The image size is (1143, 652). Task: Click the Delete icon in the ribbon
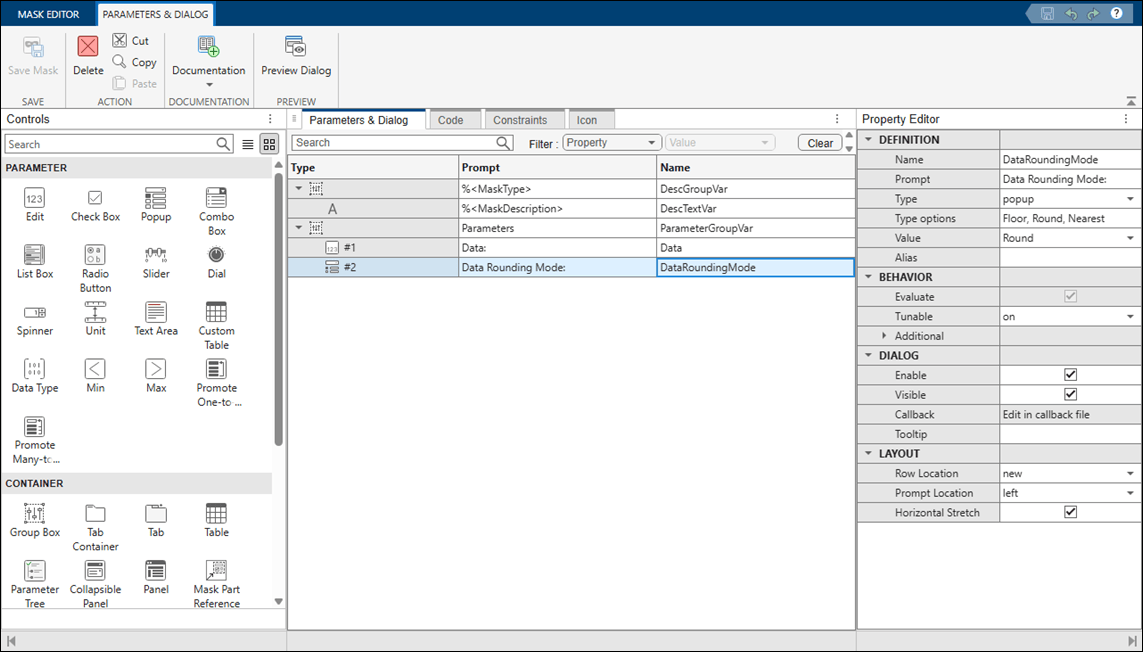(87, 47)
